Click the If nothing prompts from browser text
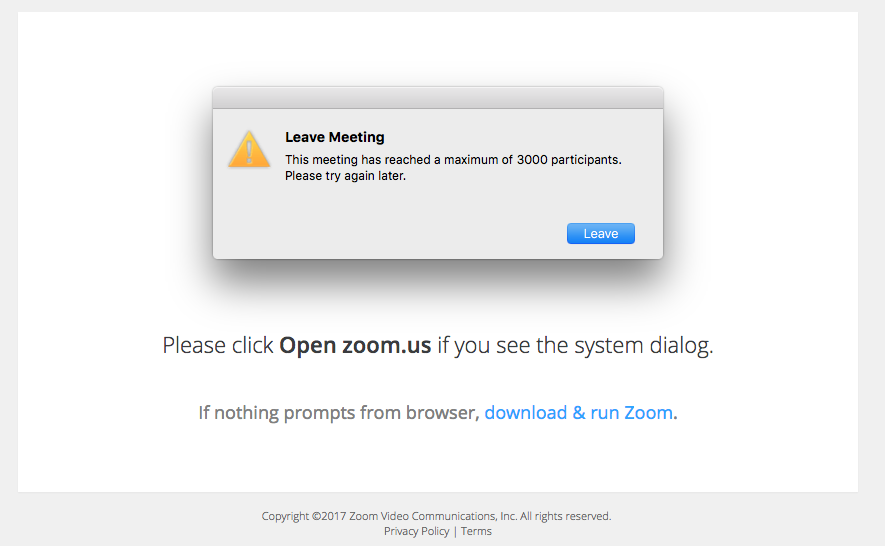This screenshot has width=885, height=546. pos(339,413)
